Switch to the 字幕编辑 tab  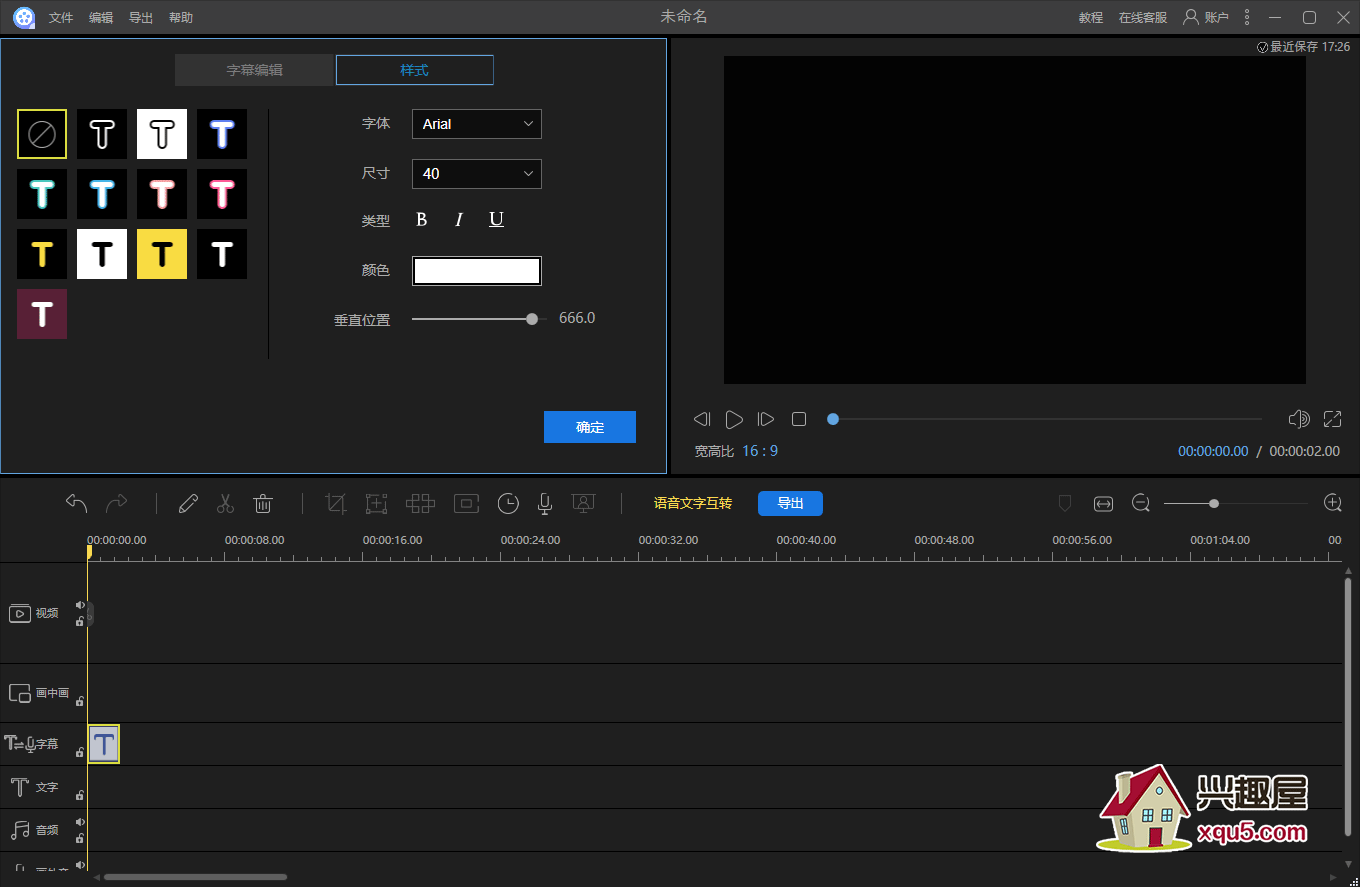click(x=254, y=70)
